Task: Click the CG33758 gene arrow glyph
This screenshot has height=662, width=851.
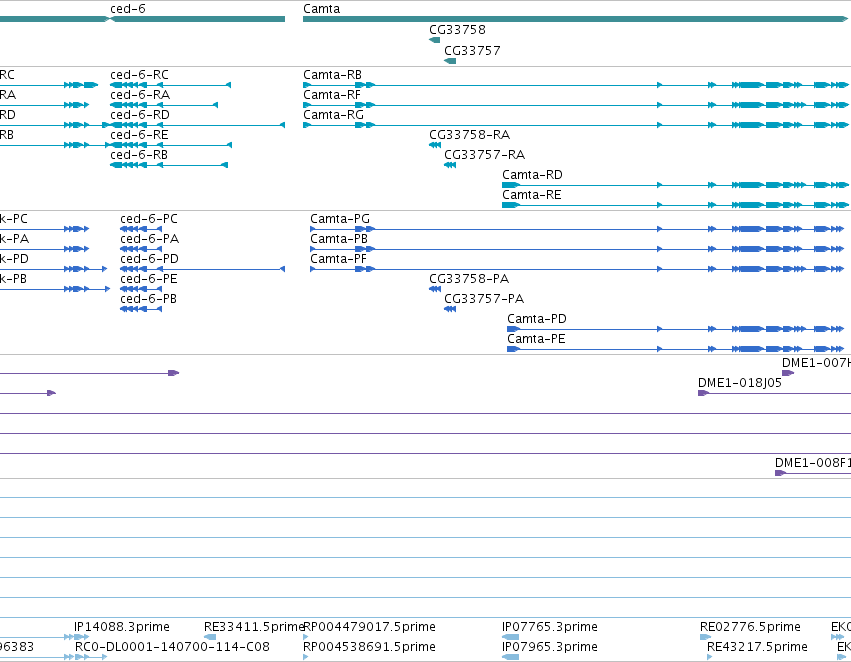Action: tap(434, 40)
